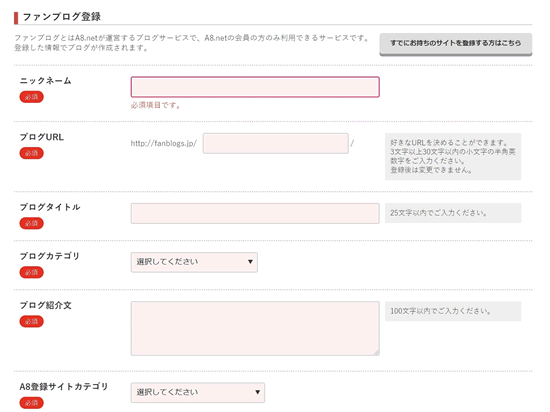Click the 好きなURLを決めることができます hint box

(453, 156)
